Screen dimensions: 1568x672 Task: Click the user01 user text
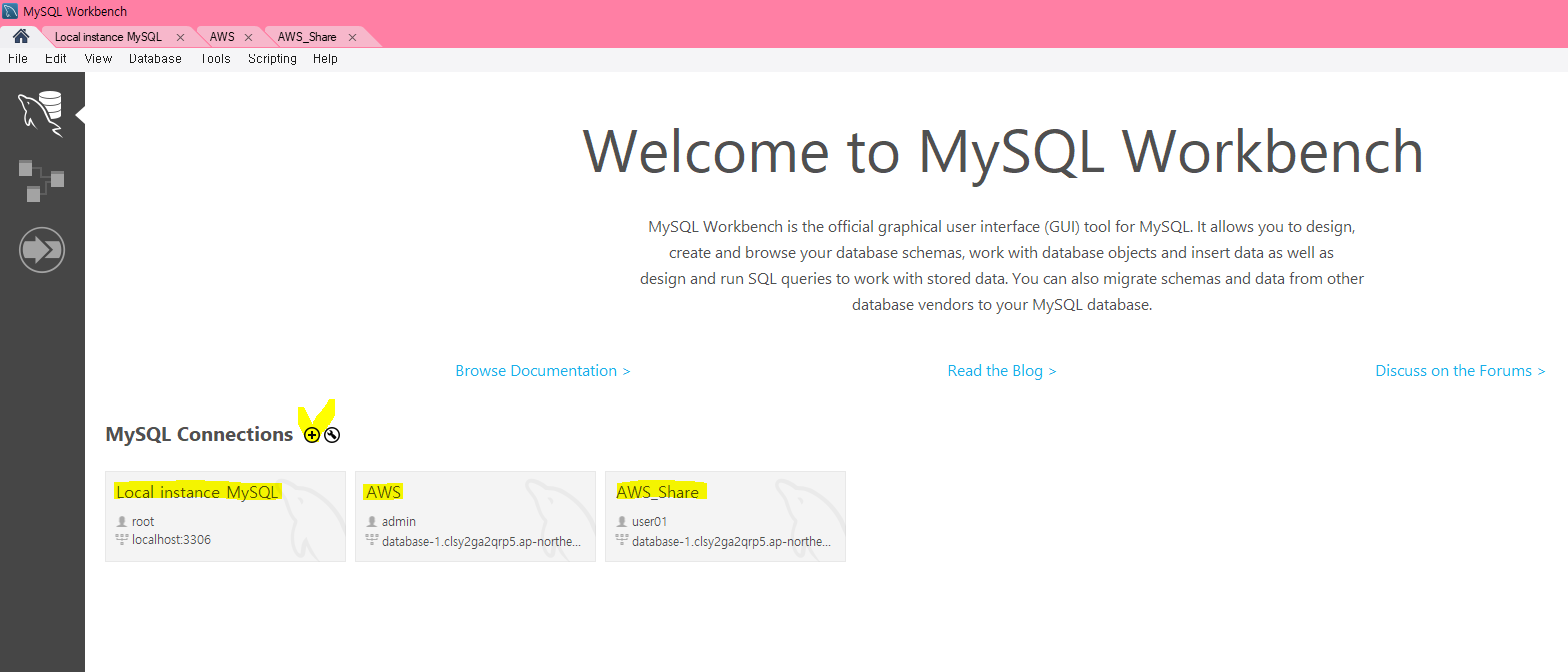pos(650,522)
